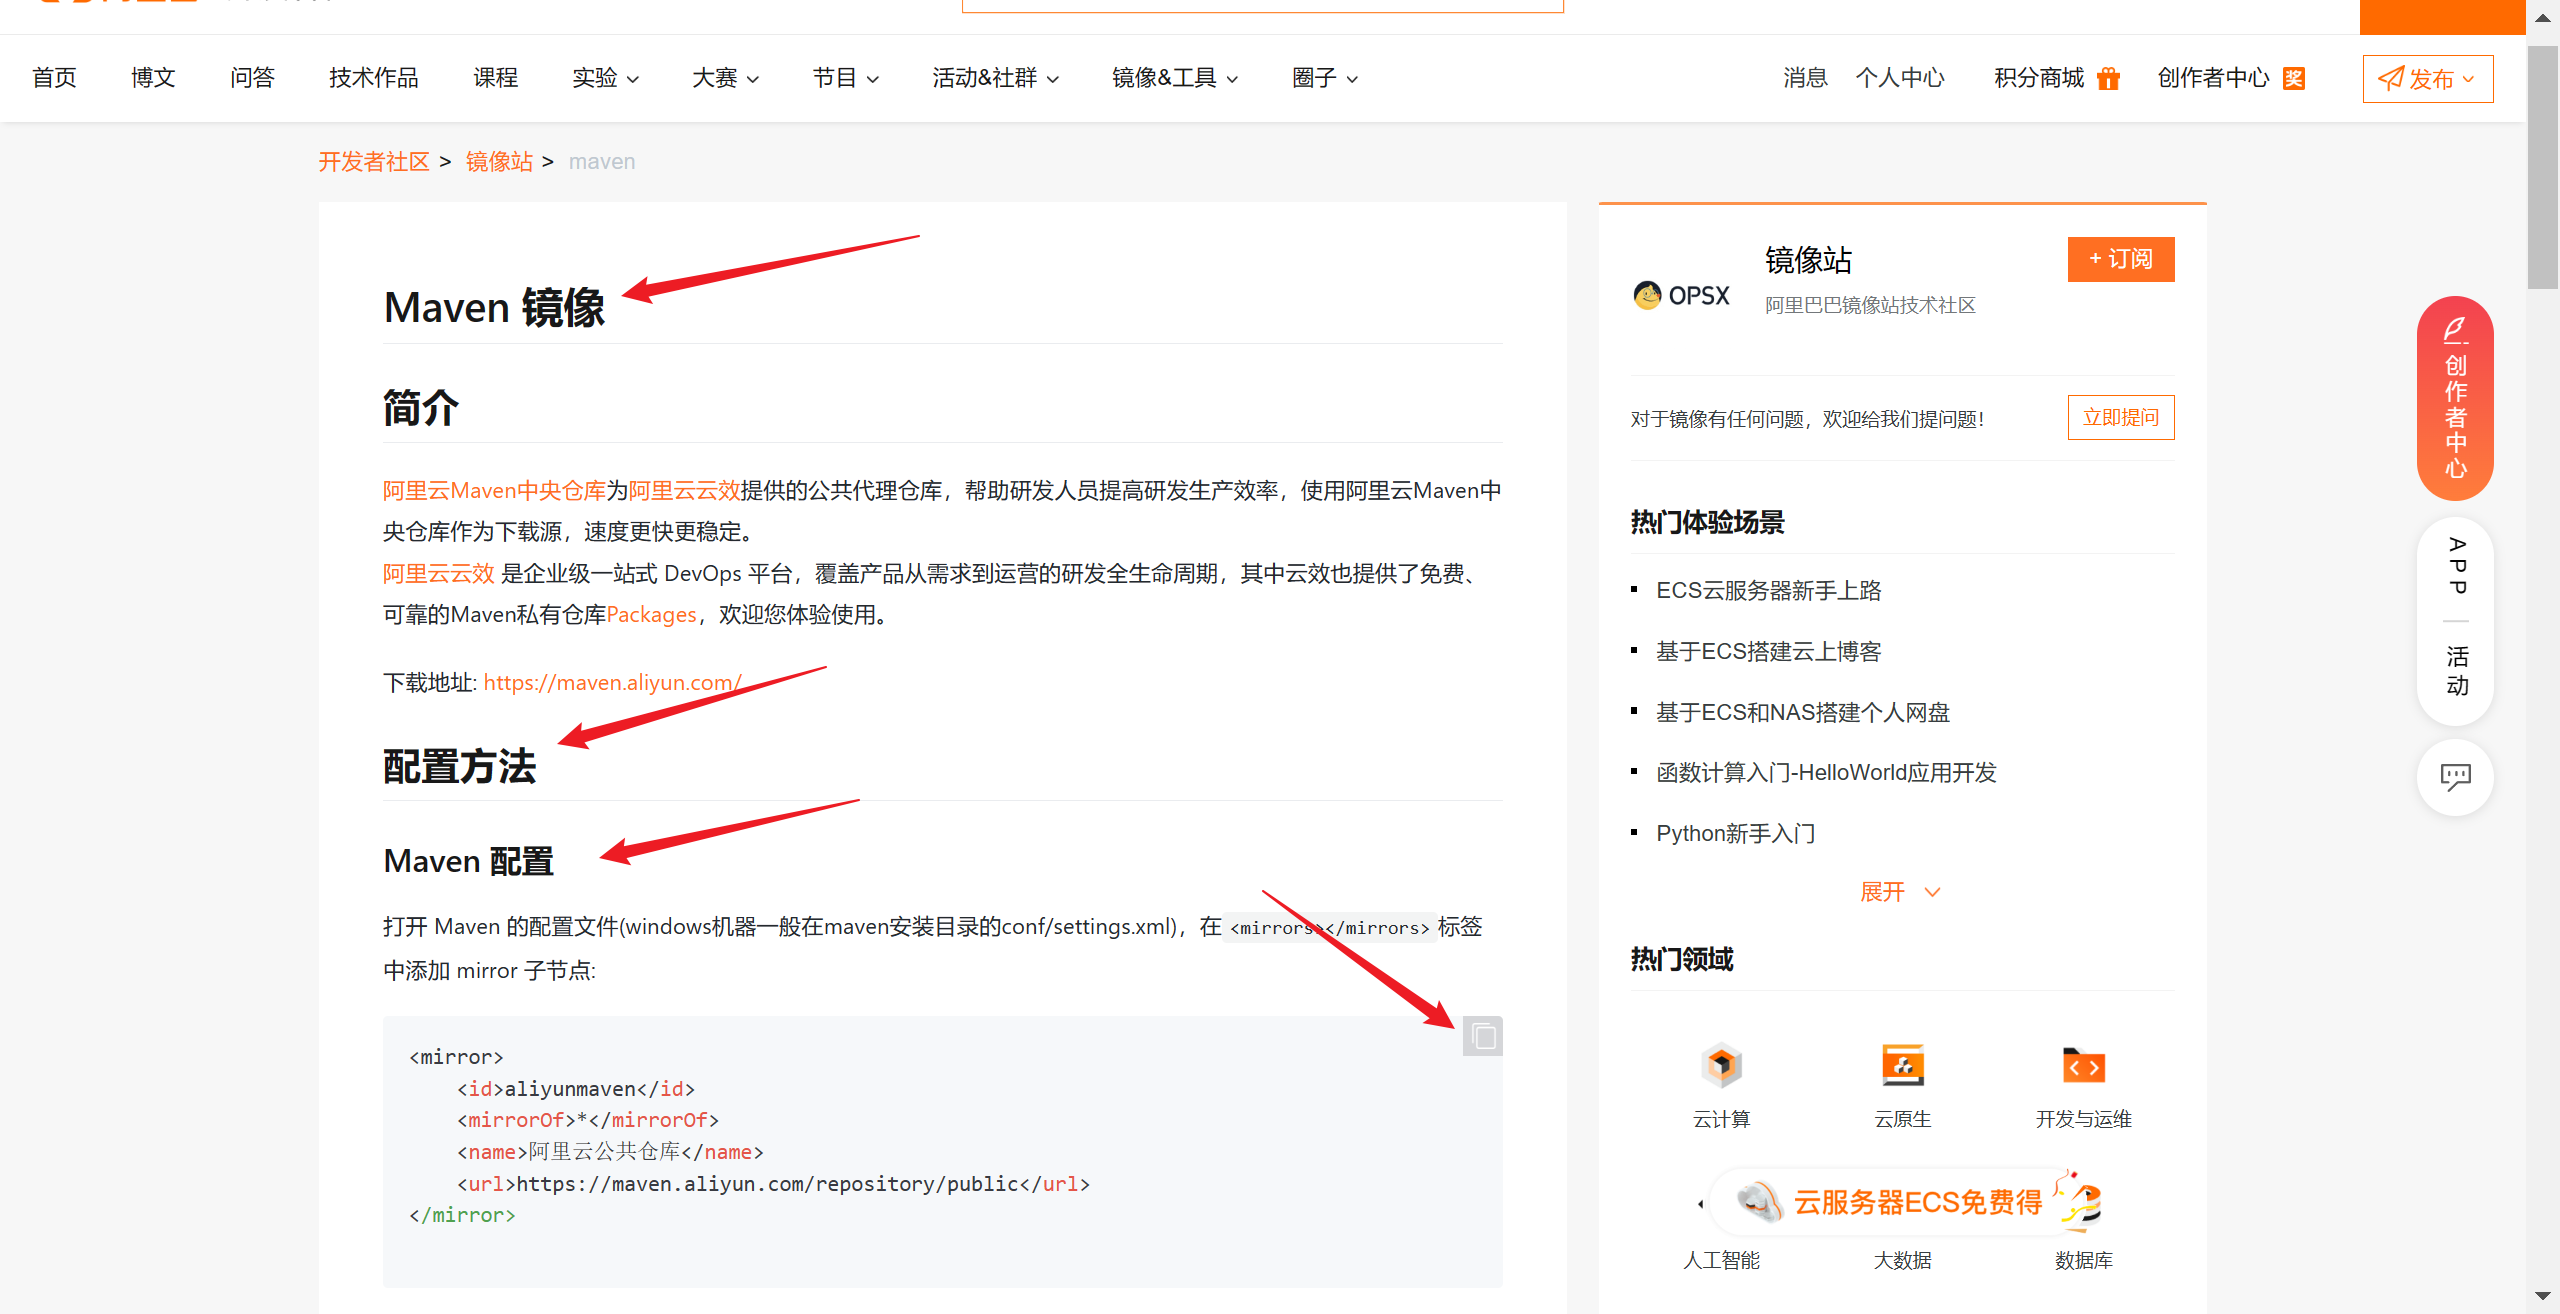Viewport: 2560px width, 1314px height.
Task: Click the 立即提问 button
Action: tap(2121, 417)
